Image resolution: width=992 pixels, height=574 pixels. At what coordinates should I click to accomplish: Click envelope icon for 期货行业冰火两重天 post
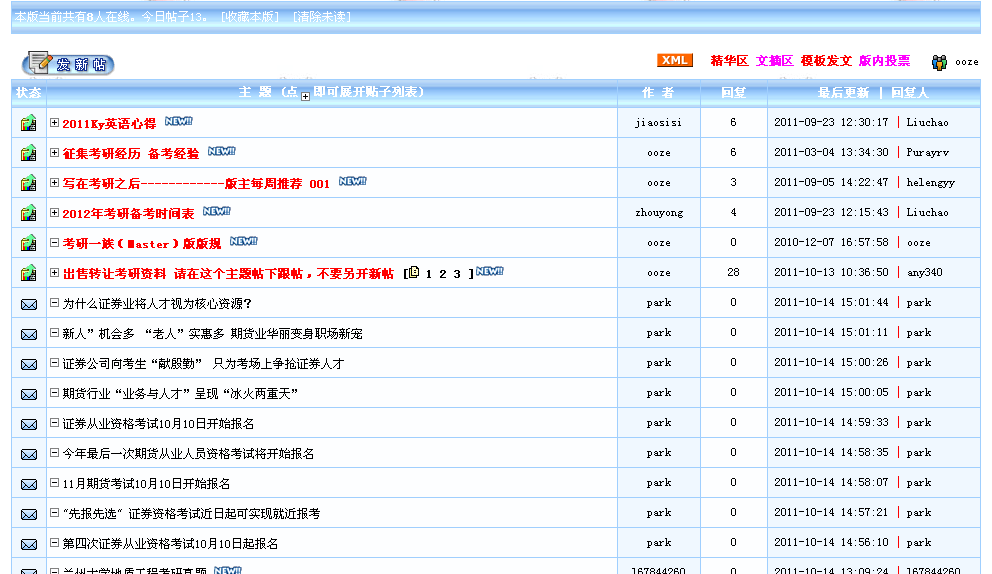tap(29, 394)
